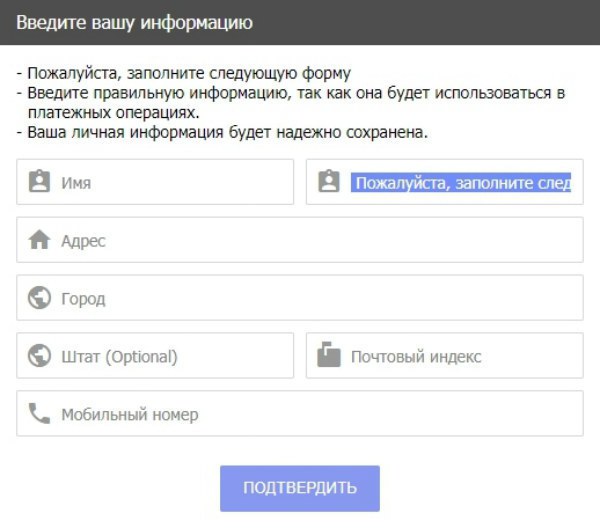Click the 'Пожалуйста, заполните следующую форму' instruction line
The image size is (600, 528).
(184, 74)
